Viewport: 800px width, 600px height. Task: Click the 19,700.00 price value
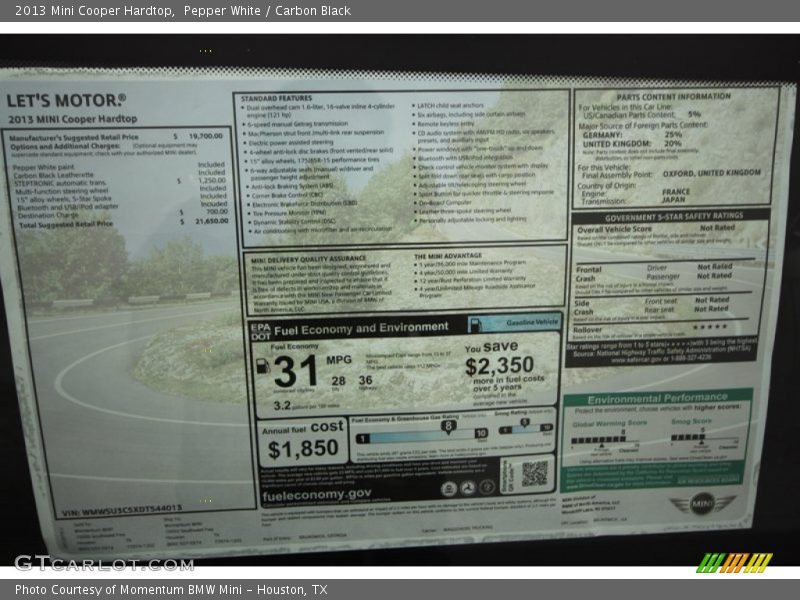[206, 136]
